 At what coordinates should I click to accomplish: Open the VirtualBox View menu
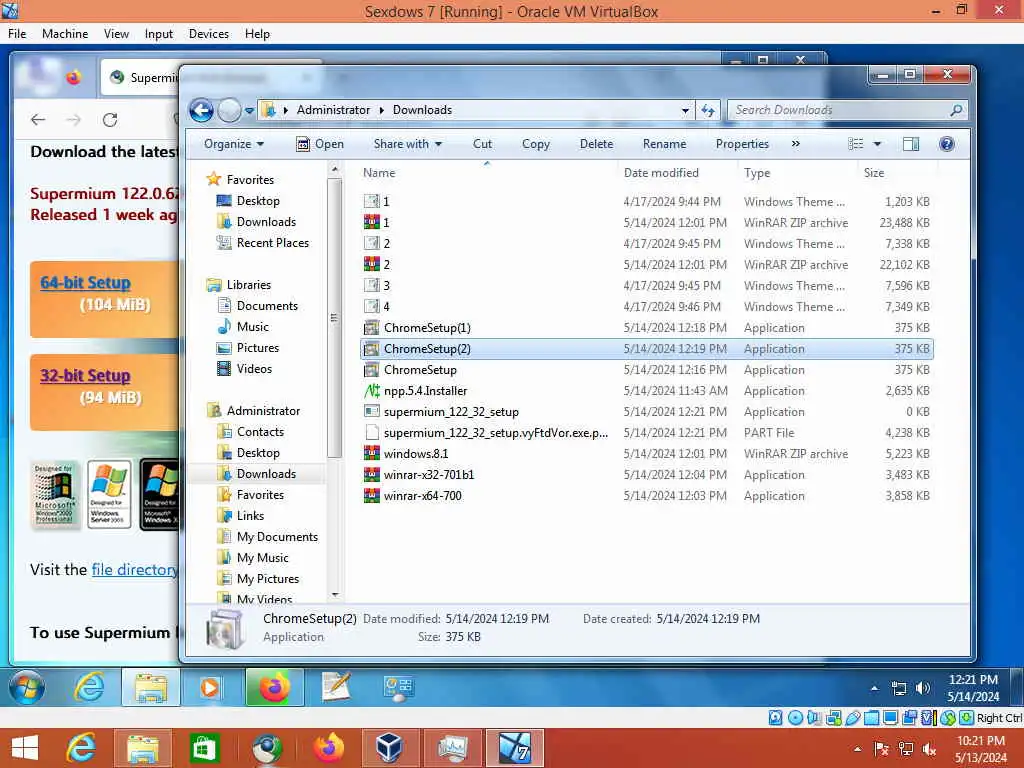(116, 34)
